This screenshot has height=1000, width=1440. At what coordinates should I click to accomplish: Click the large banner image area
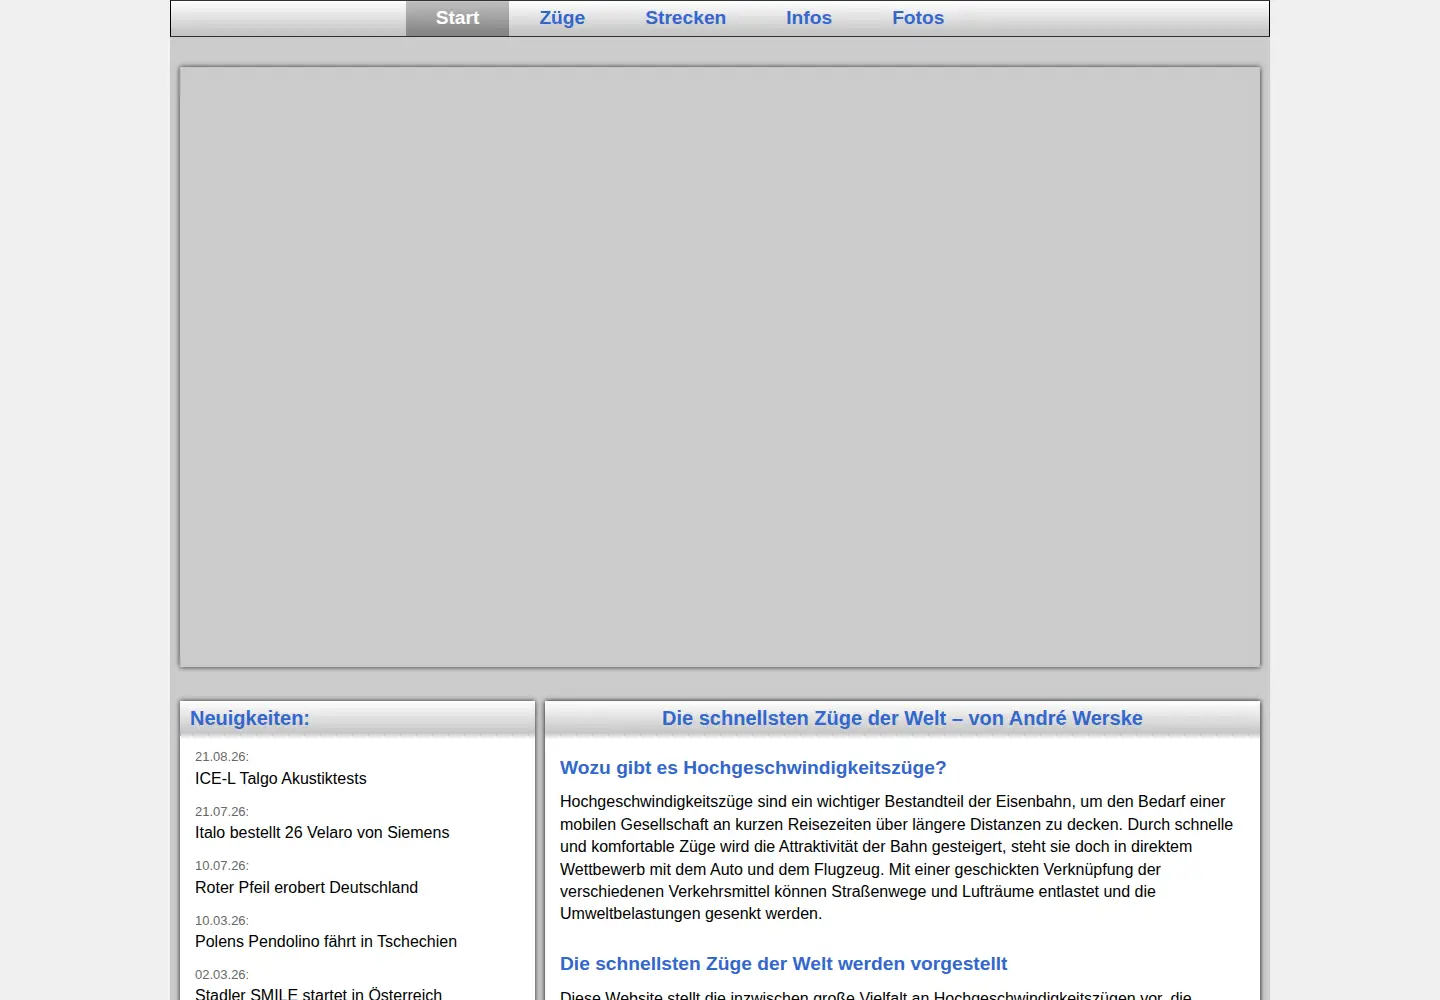[720, 367]
